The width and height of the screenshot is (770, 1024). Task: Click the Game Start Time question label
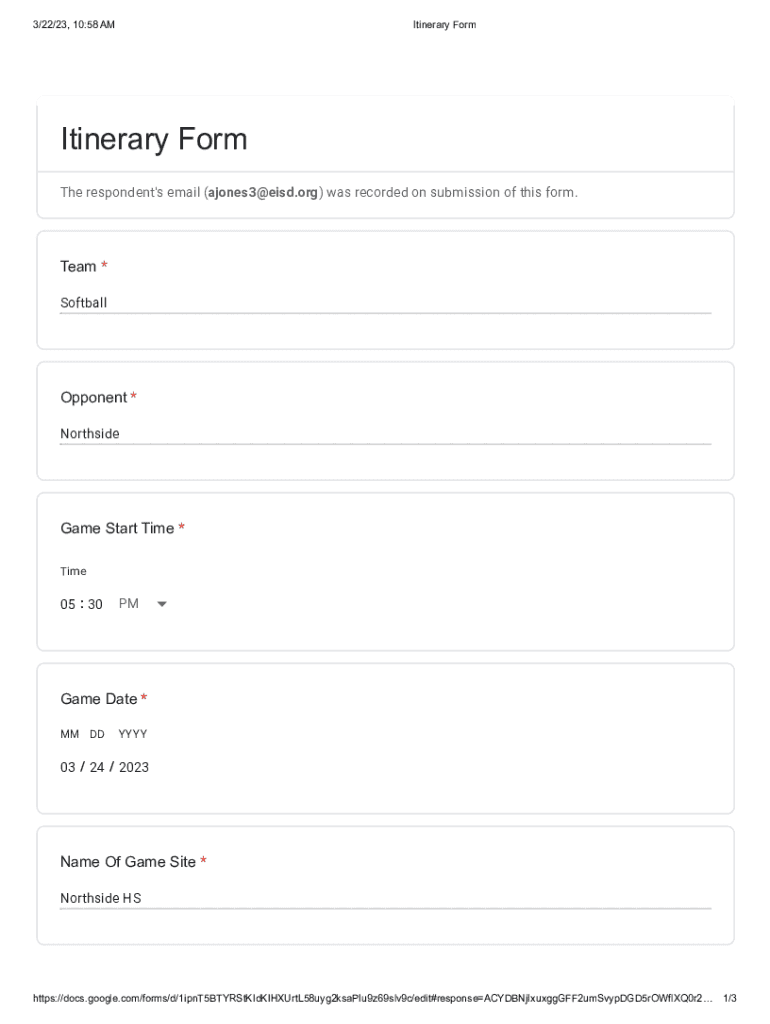pos(117,528)
